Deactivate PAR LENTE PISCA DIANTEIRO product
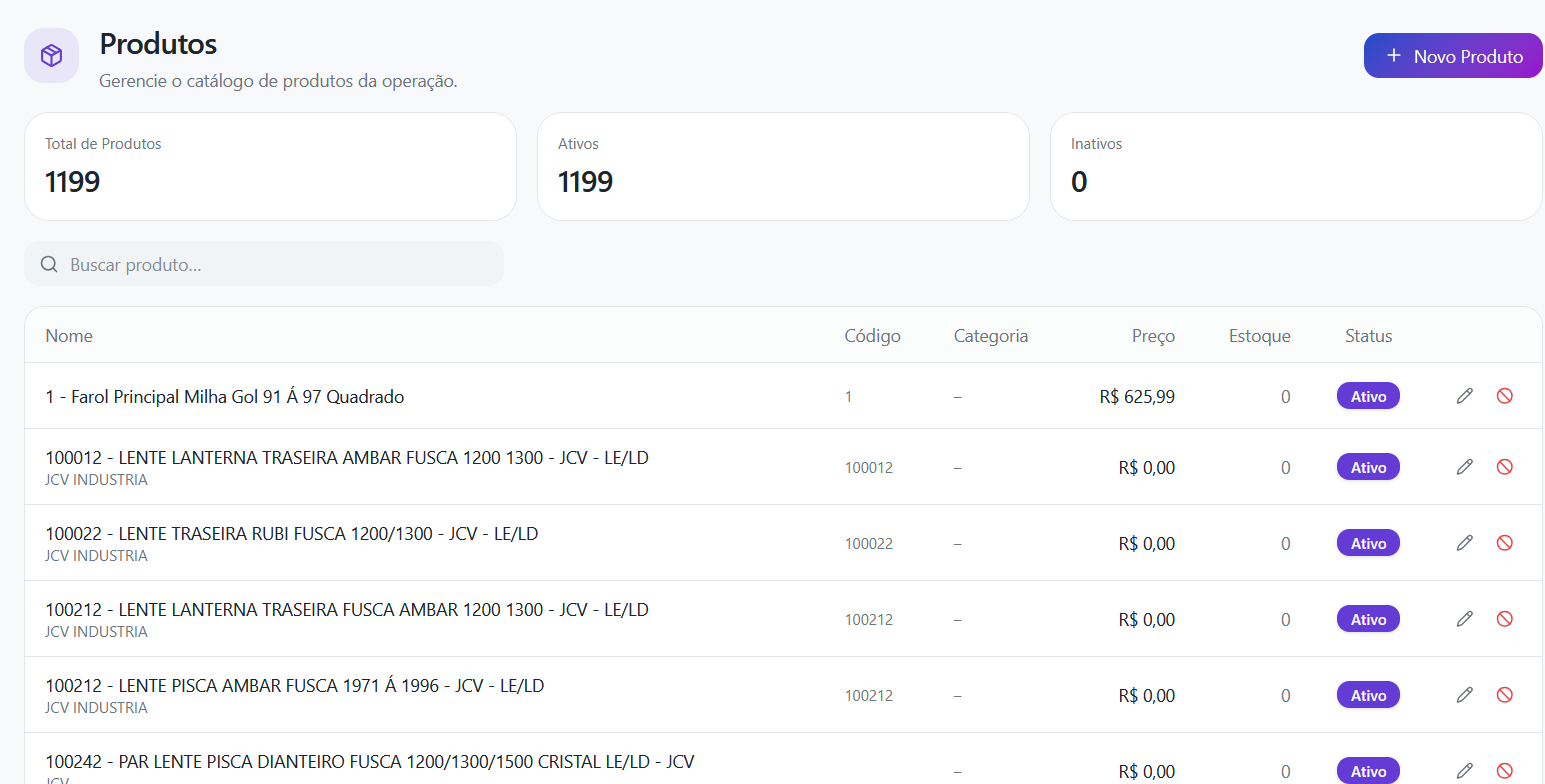The width and height of the screenshot is (1545, 784). [x=1504, y=771]
